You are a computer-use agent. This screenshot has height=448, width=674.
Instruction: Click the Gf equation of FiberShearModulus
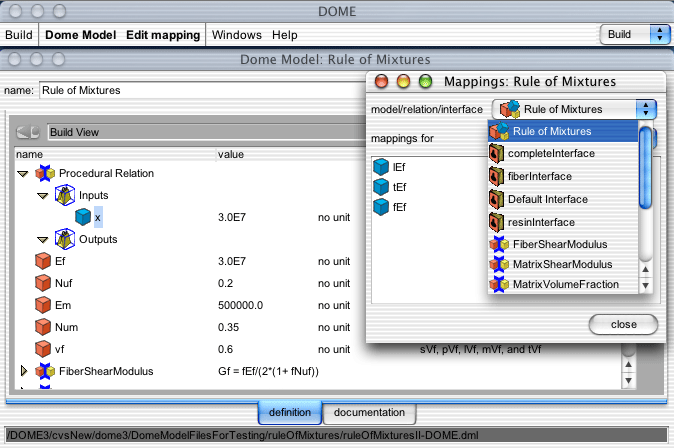click(x=268, y=371)
